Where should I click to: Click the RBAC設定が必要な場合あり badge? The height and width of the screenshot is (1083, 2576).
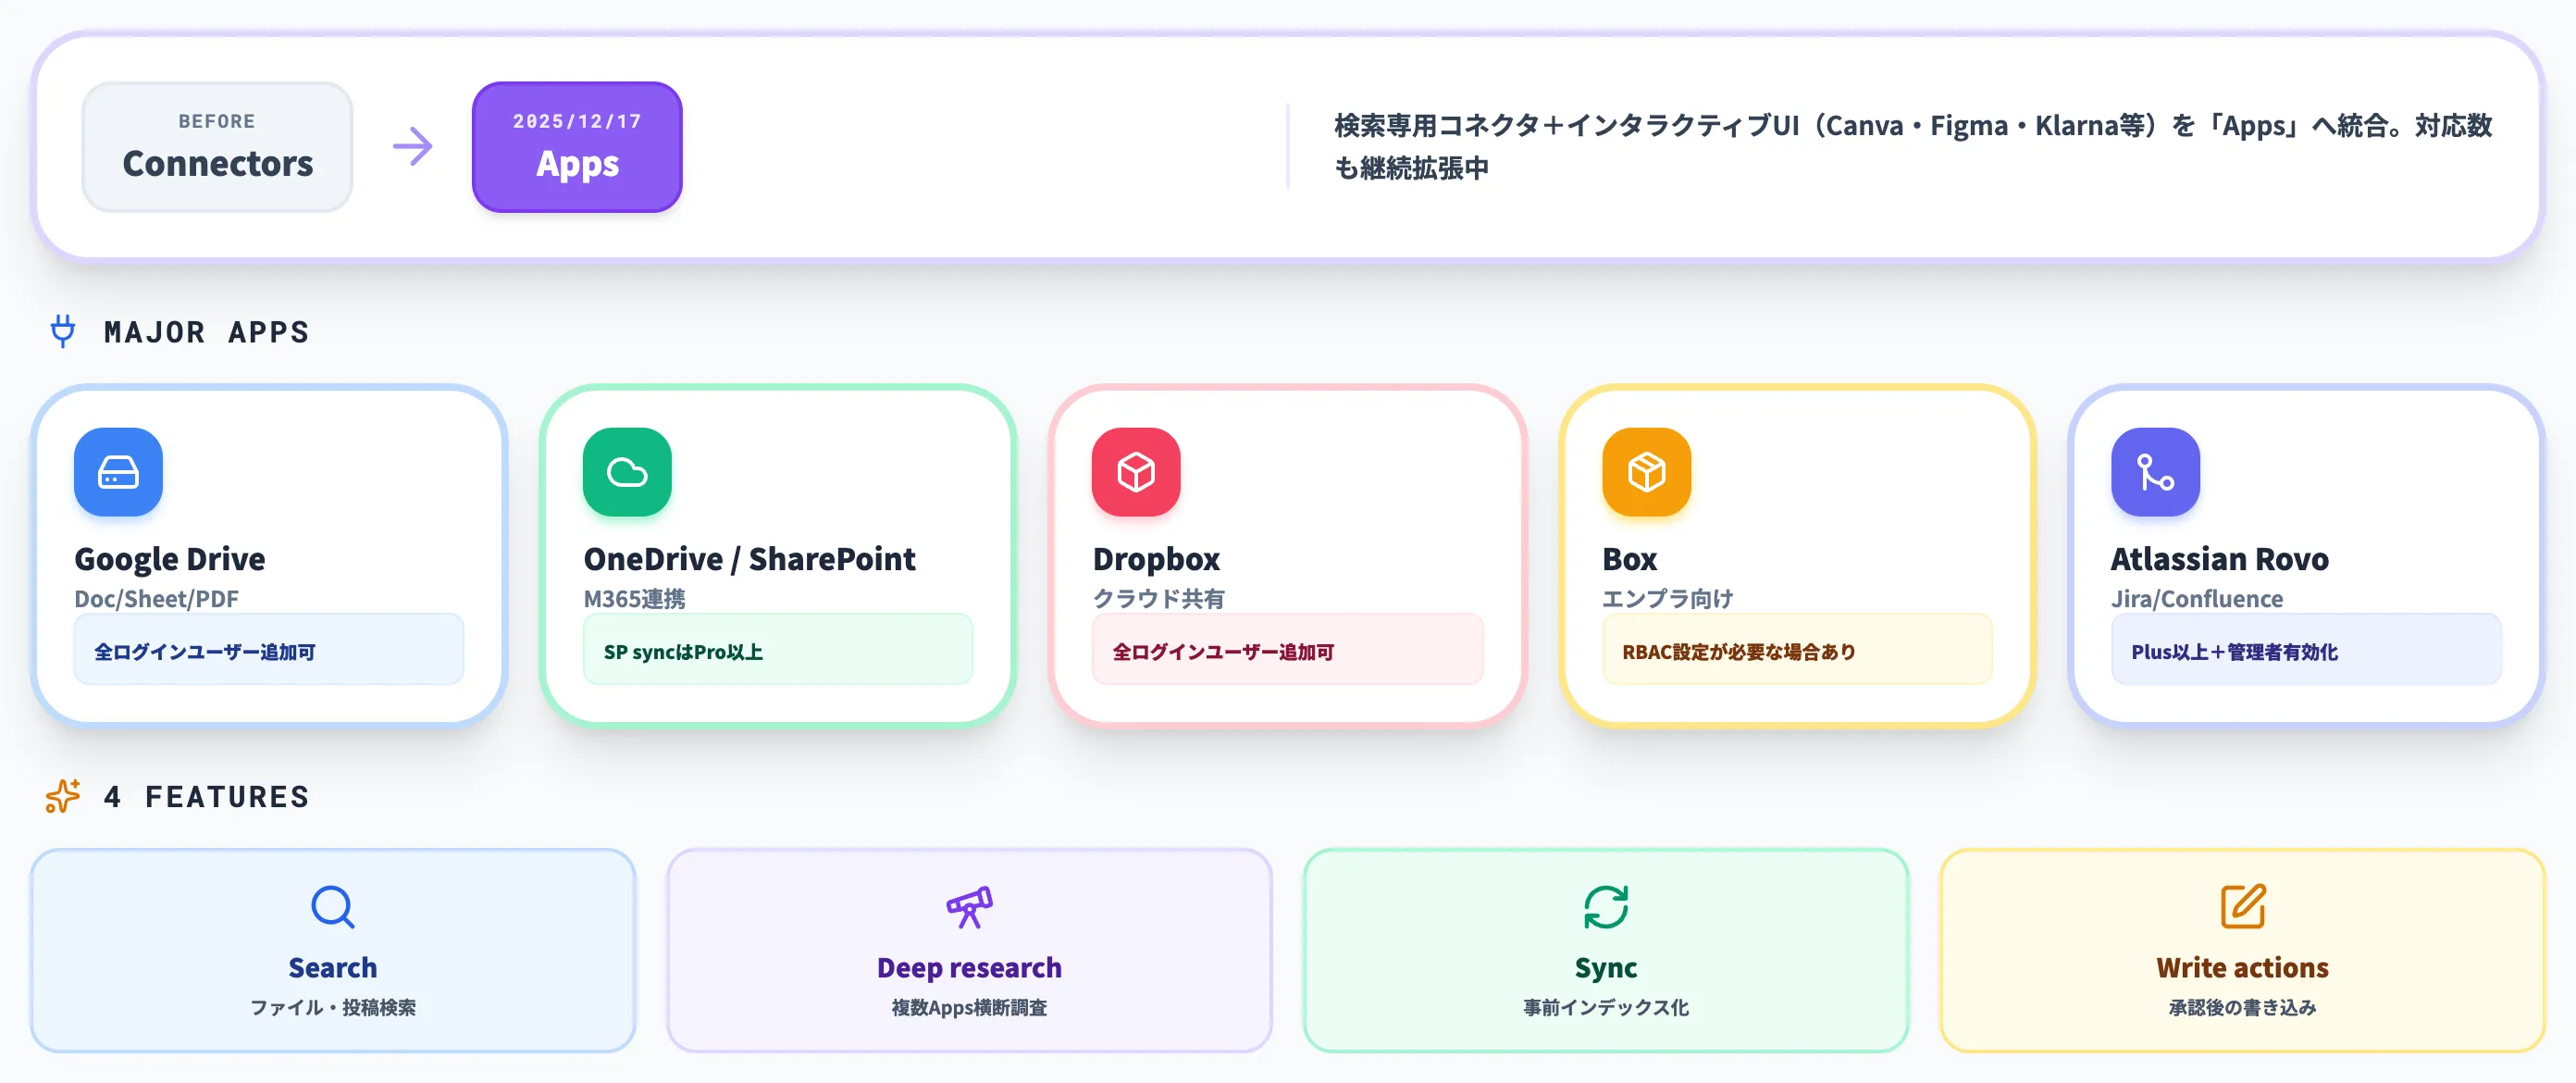[x=1797, y=651]
